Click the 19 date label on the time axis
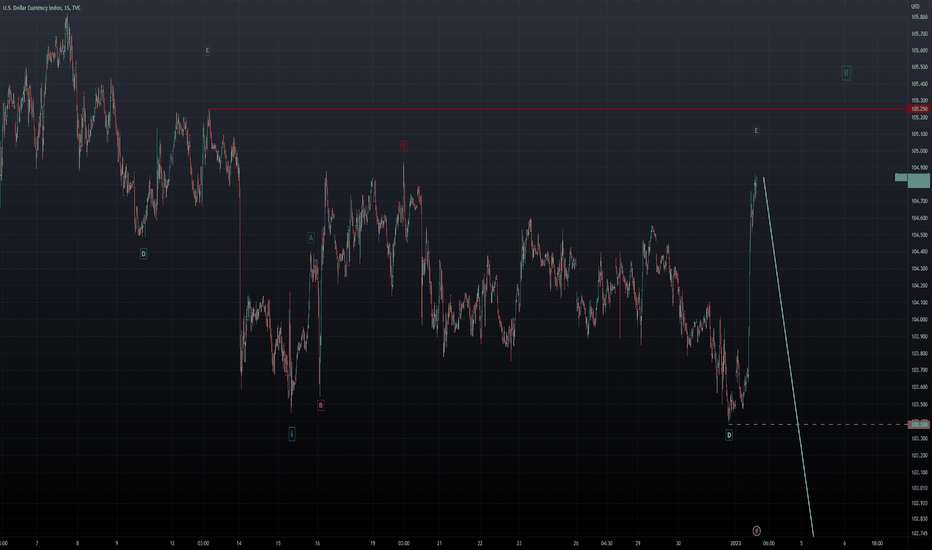The width and height of the screenshot is (932, 550). [x=373, y=543]
